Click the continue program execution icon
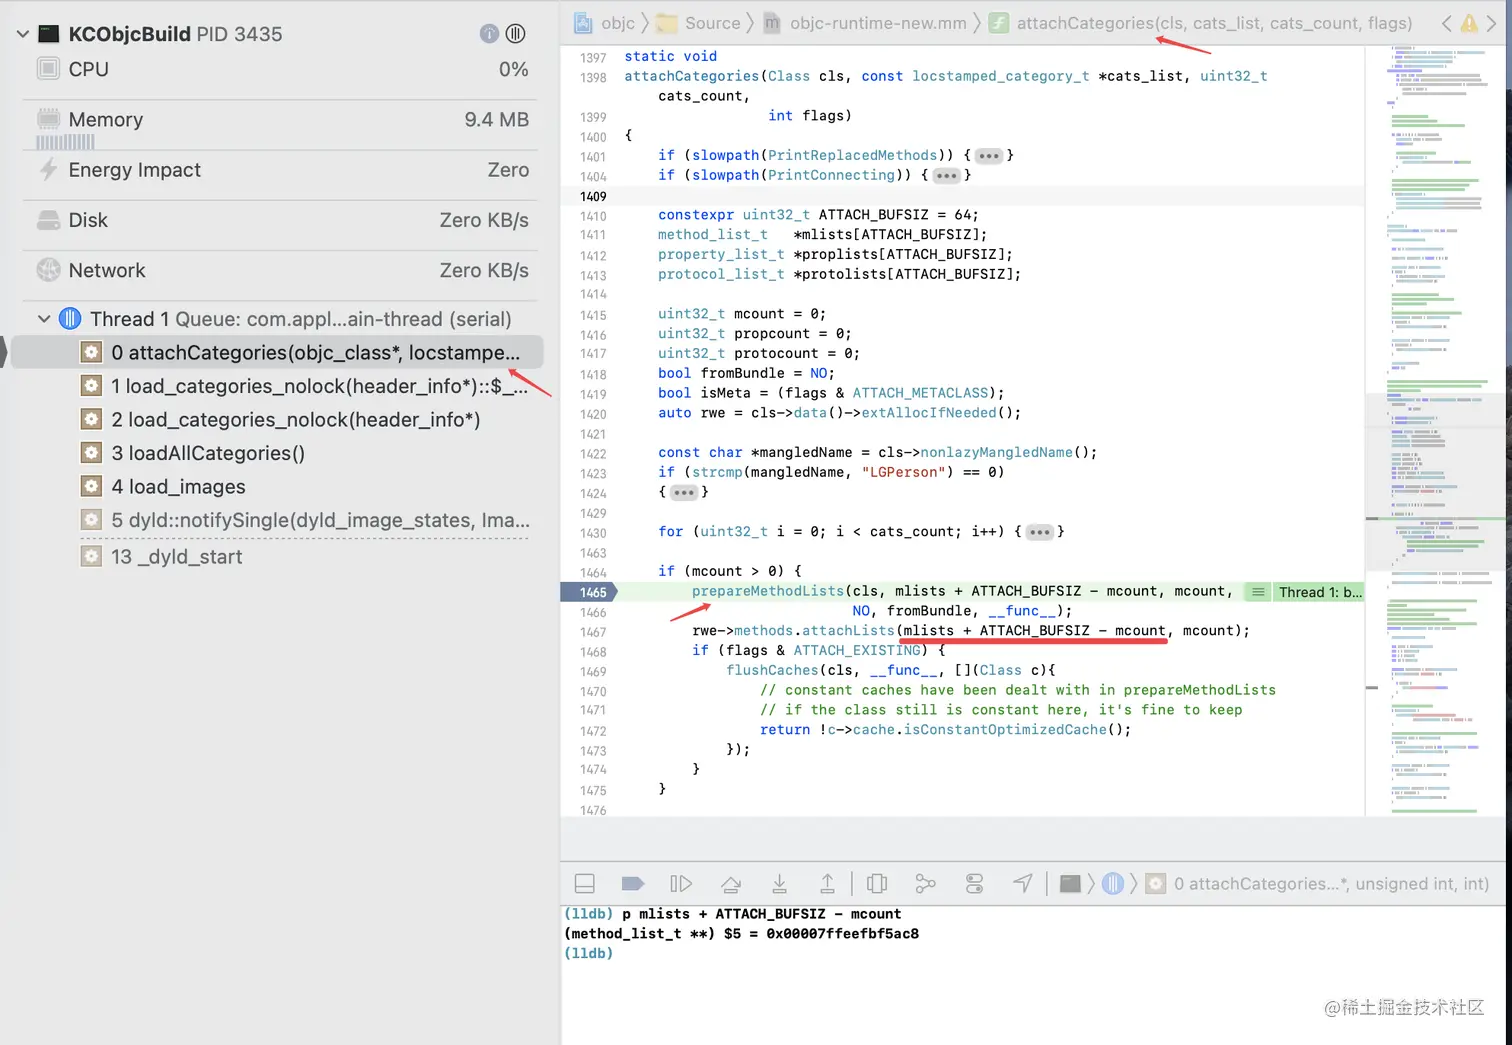This screenshot has height=1045, width=1512. coord(683,883)
